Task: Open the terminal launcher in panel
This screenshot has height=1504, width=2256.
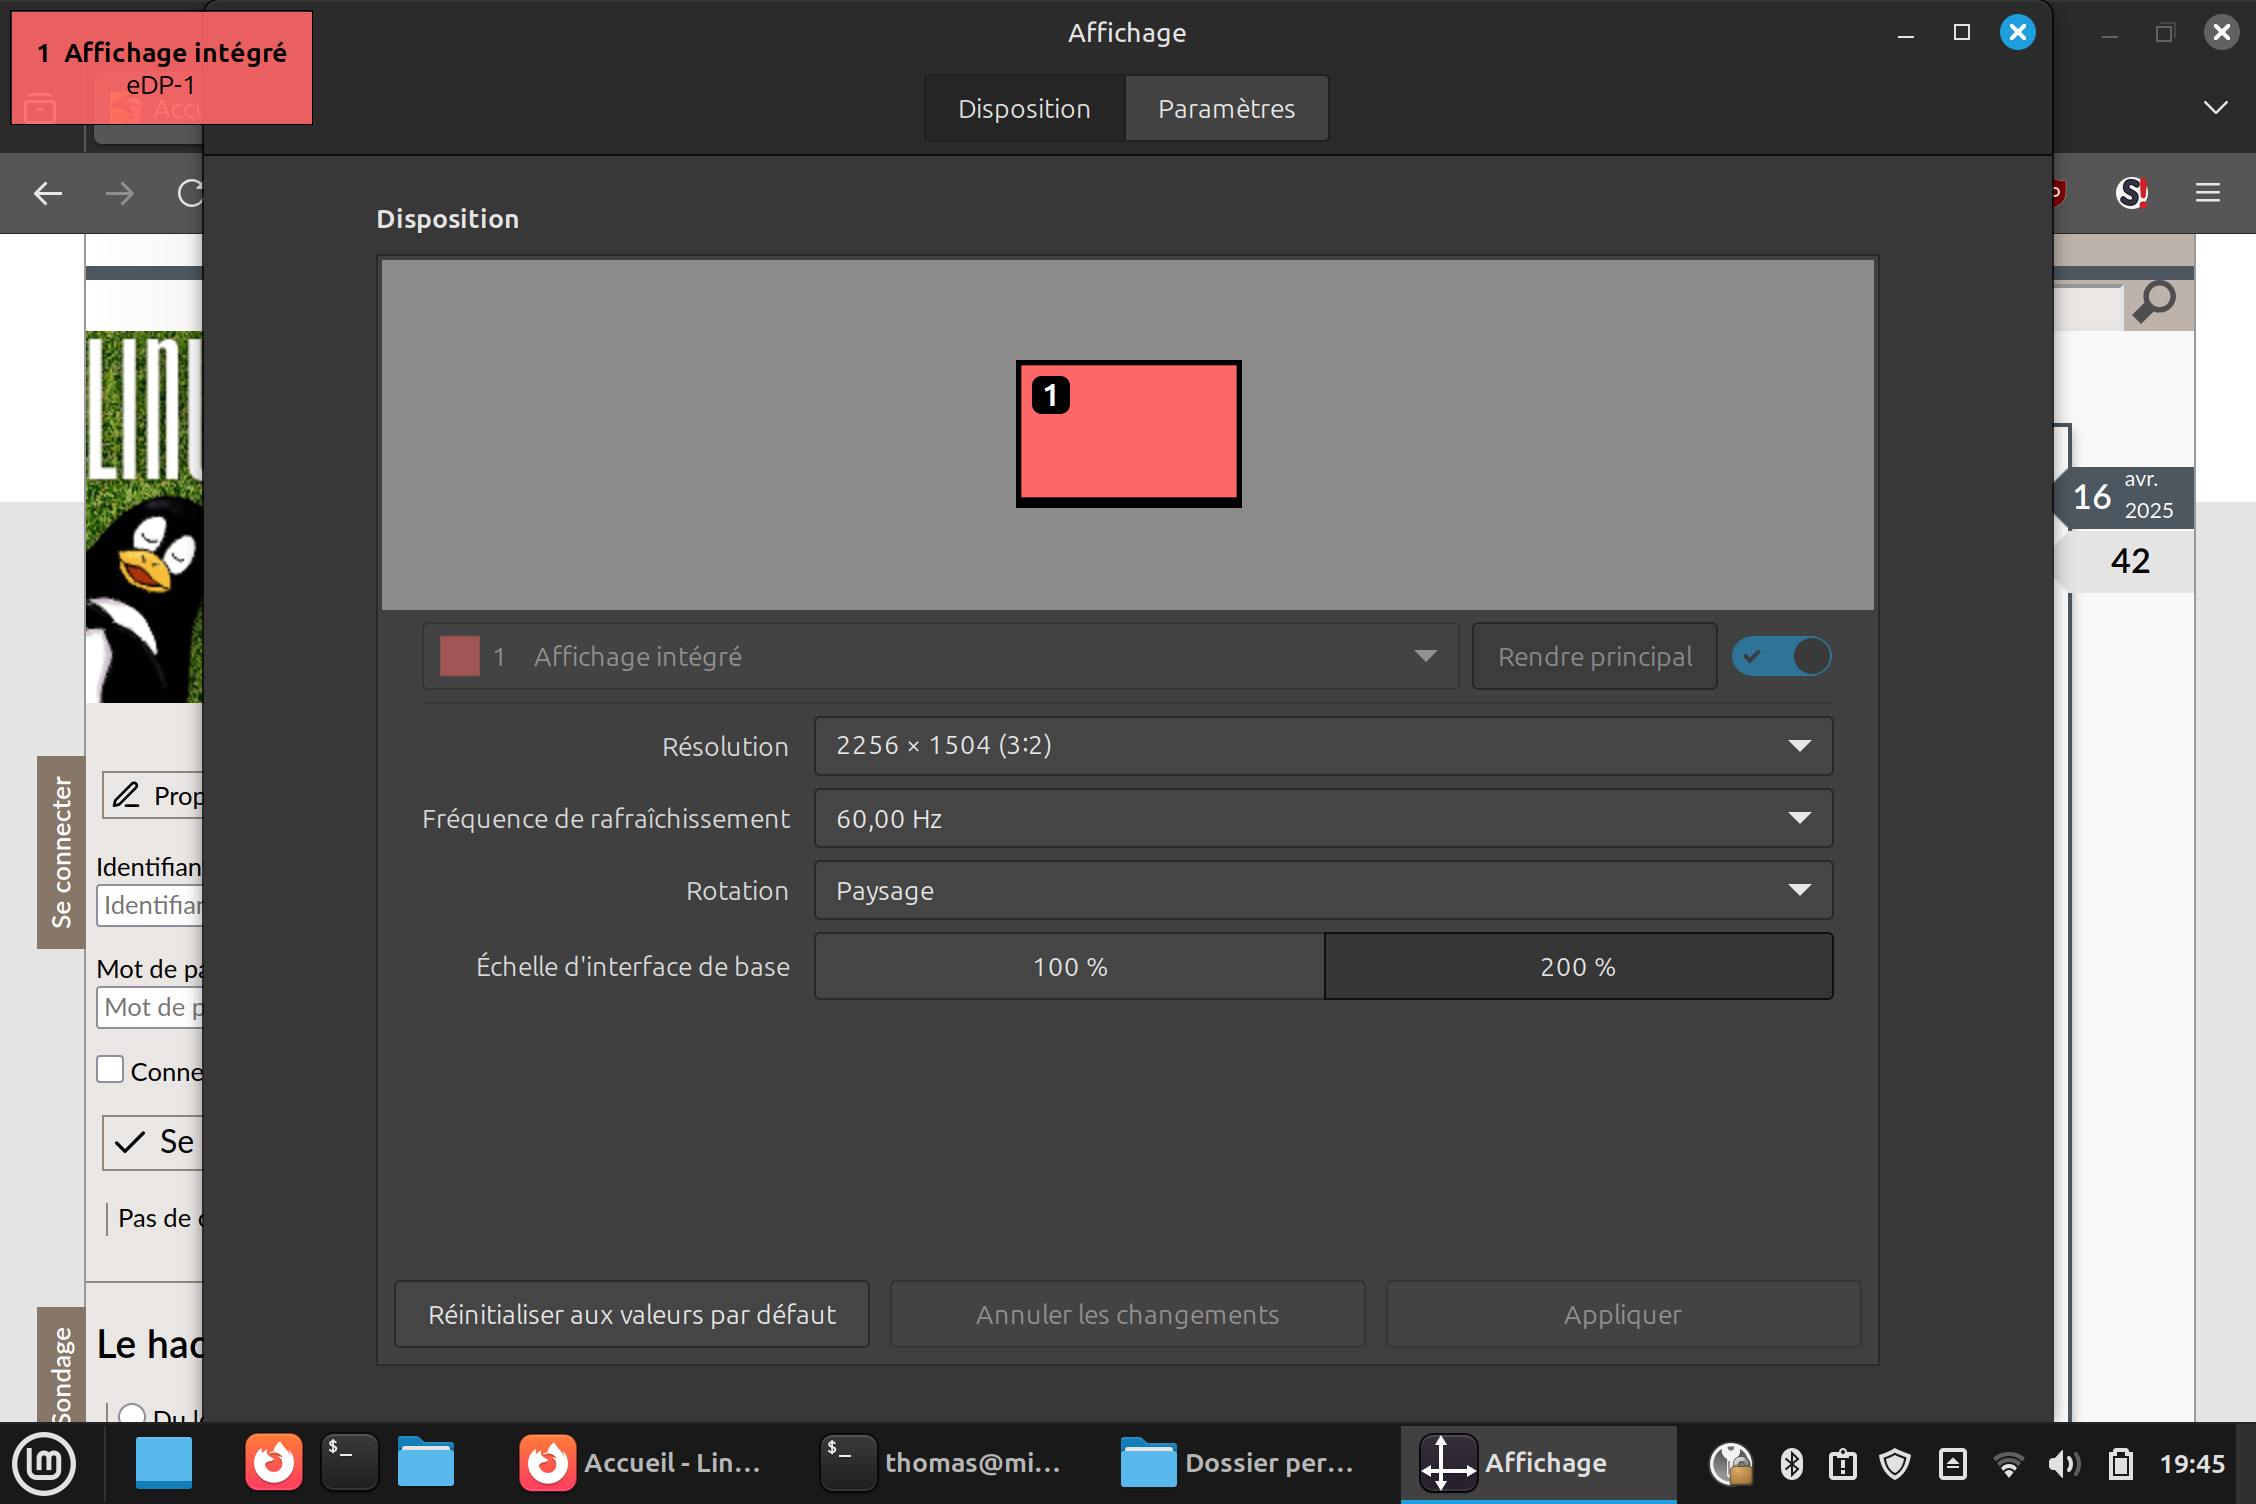Action: click(x=349, y=1463)
